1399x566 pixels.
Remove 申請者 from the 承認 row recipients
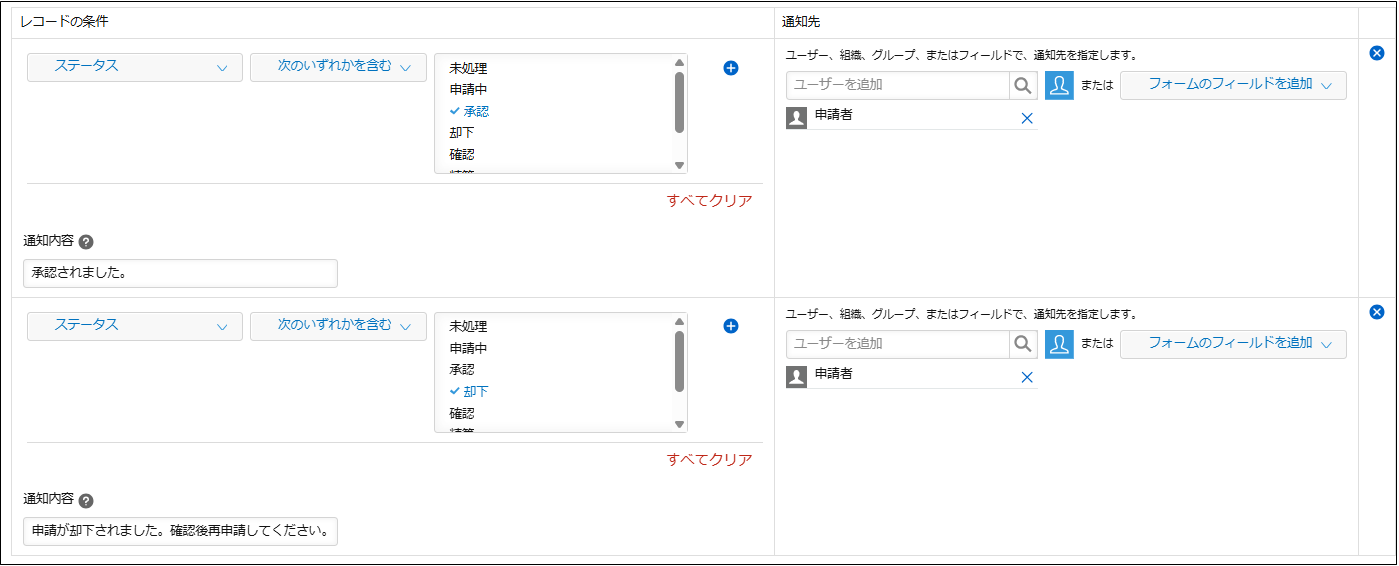tap(1026, 118)
